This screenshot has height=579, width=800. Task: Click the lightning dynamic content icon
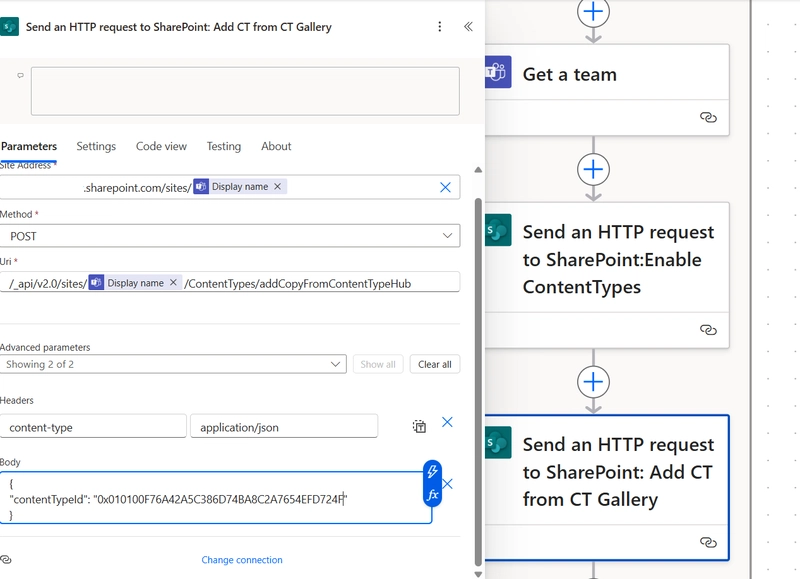tap(432, 471)
